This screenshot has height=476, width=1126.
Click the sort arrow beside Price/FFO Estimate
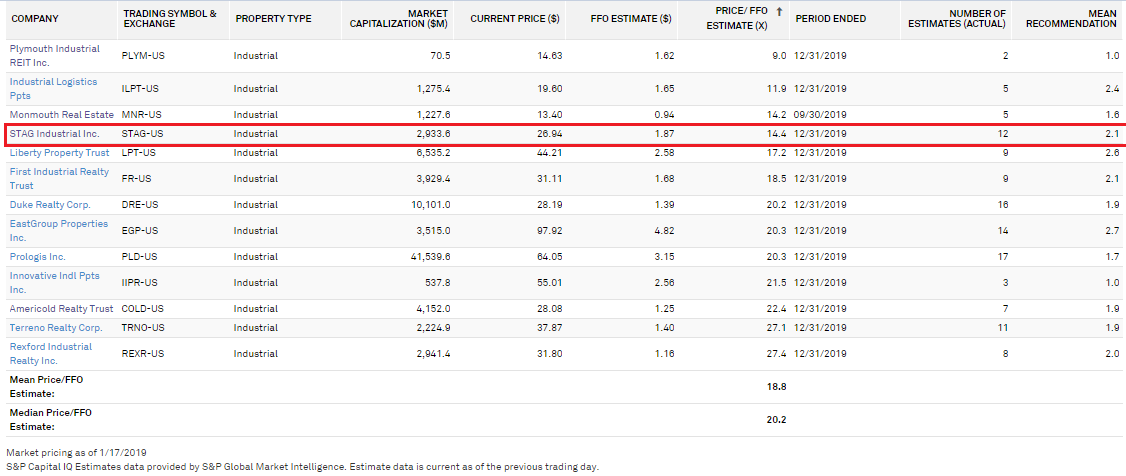pyautogui.click(x=779, y=12)
